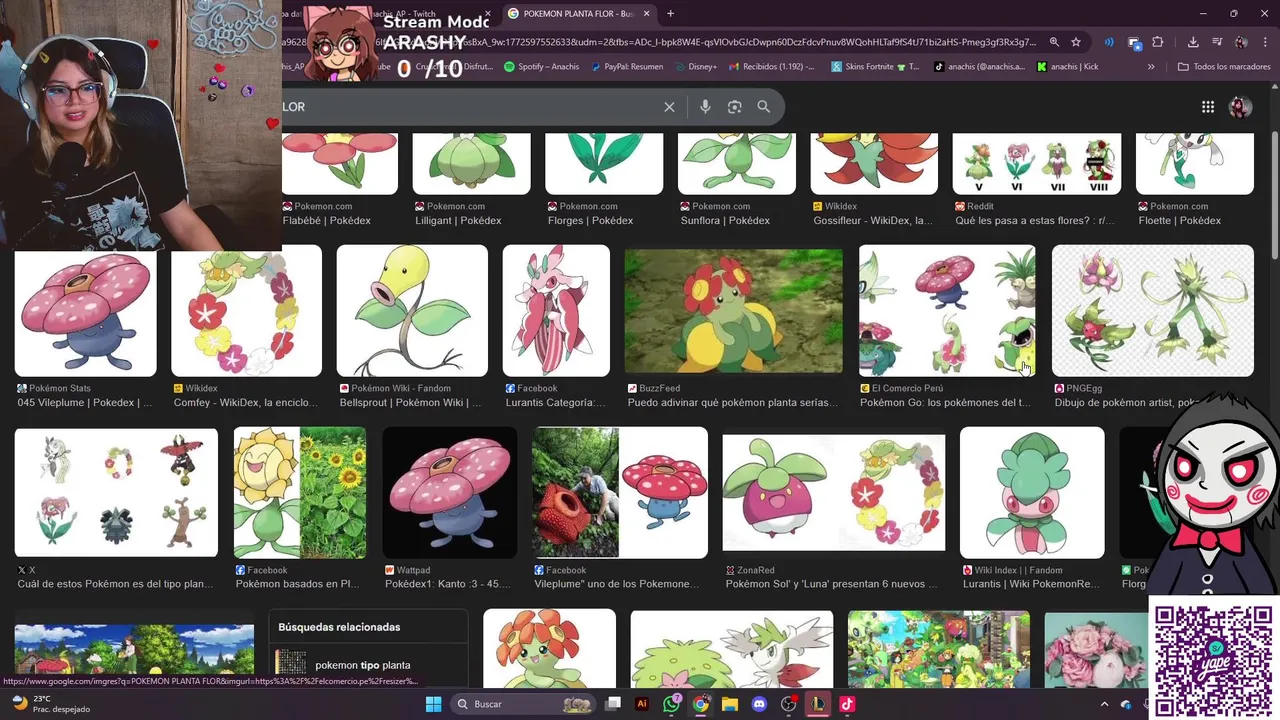
Task: Start a voice search with the microphone
Action: point(705,107)
